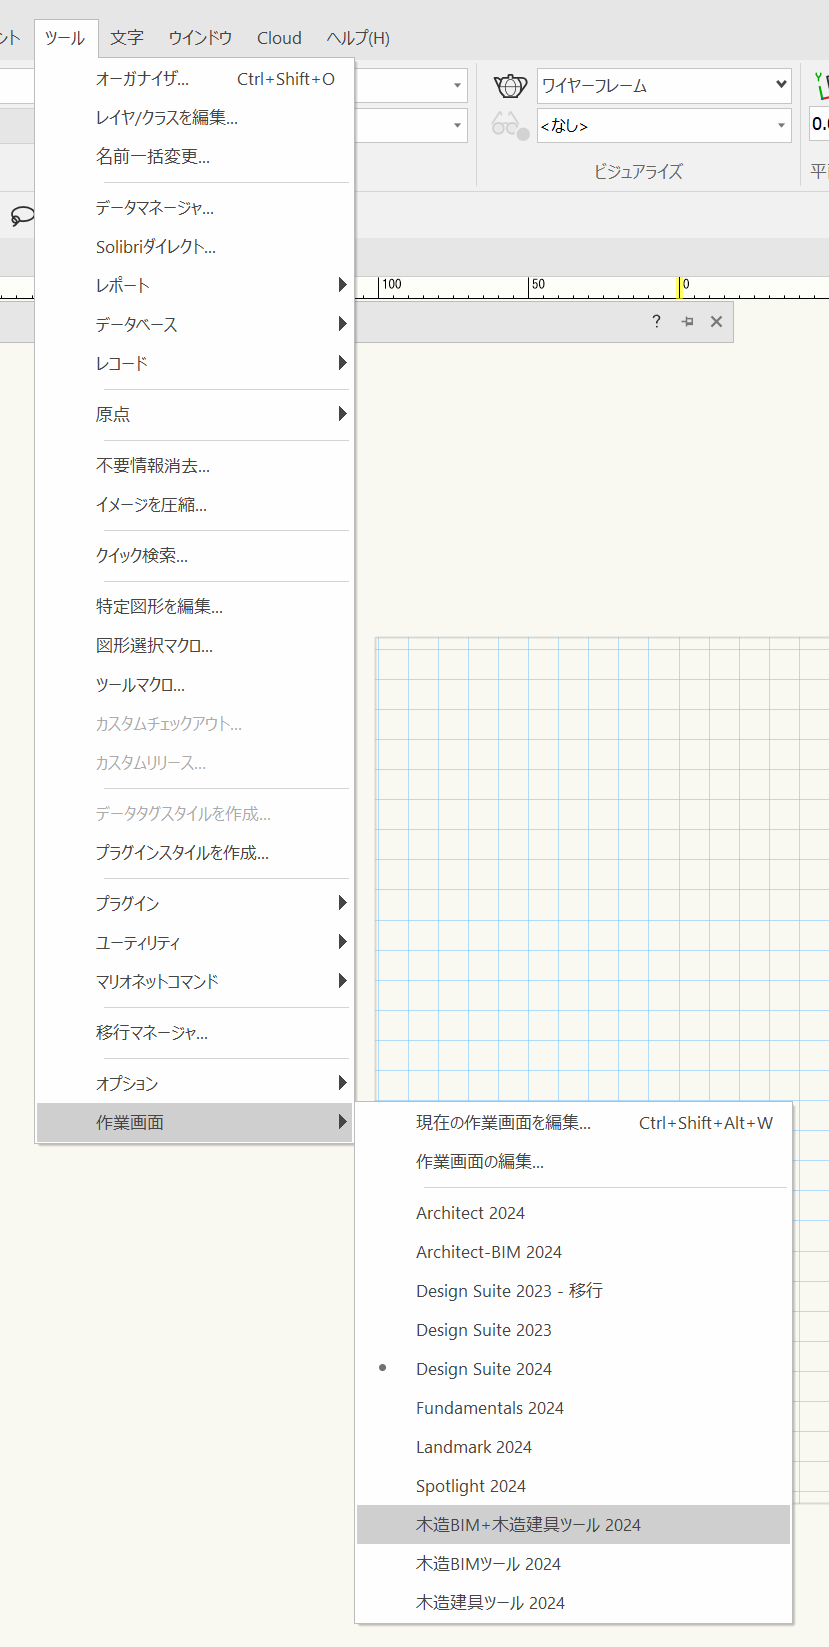Viewport: 829px width, 1647px height.
Task: Expand the ユーティリティ submenu
Action: click(x=194, y=942)
